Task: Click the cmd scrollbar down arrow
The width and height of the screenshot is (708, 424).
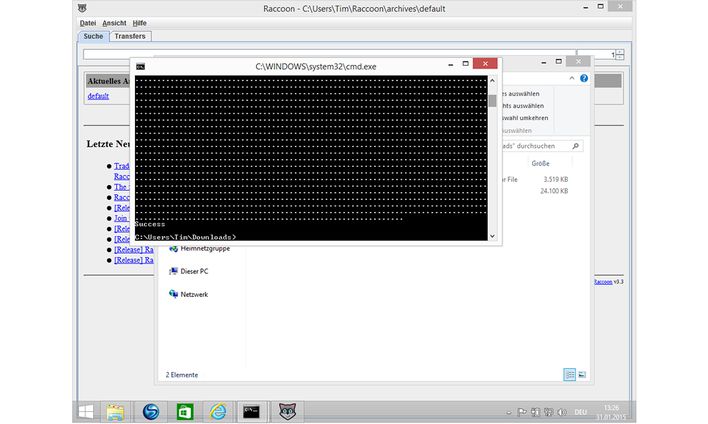Action: (x=492, y=236)
